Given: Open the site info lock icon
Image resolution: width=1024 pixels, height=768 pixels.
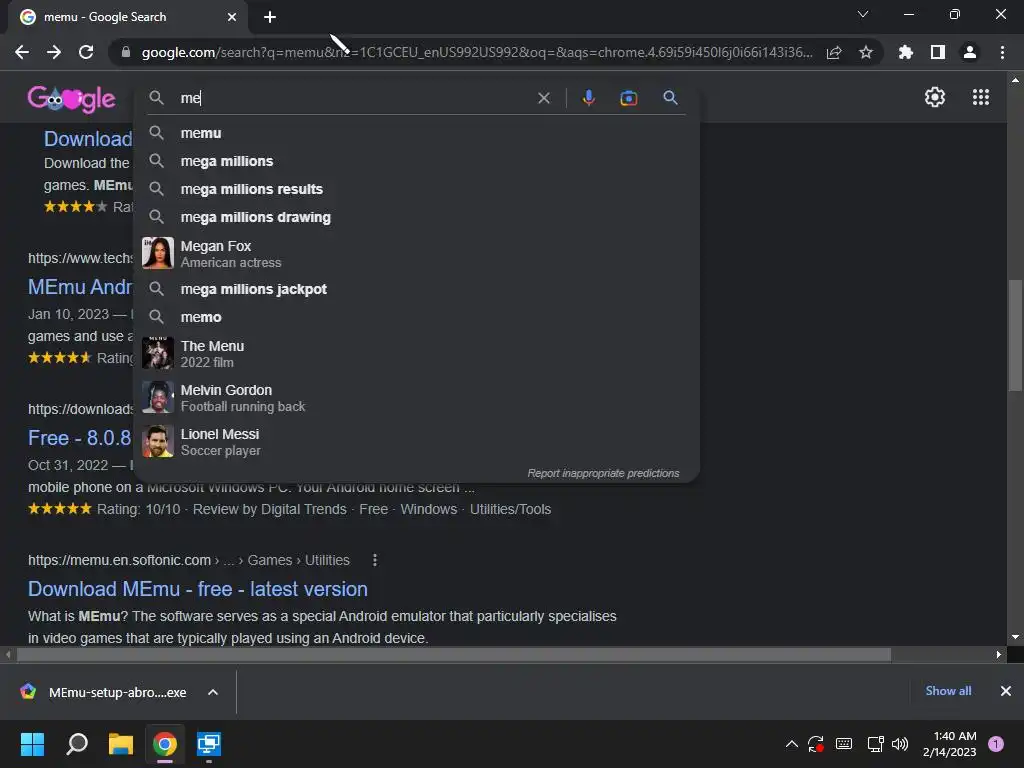Looking at the screenshot, I should 126,52.
